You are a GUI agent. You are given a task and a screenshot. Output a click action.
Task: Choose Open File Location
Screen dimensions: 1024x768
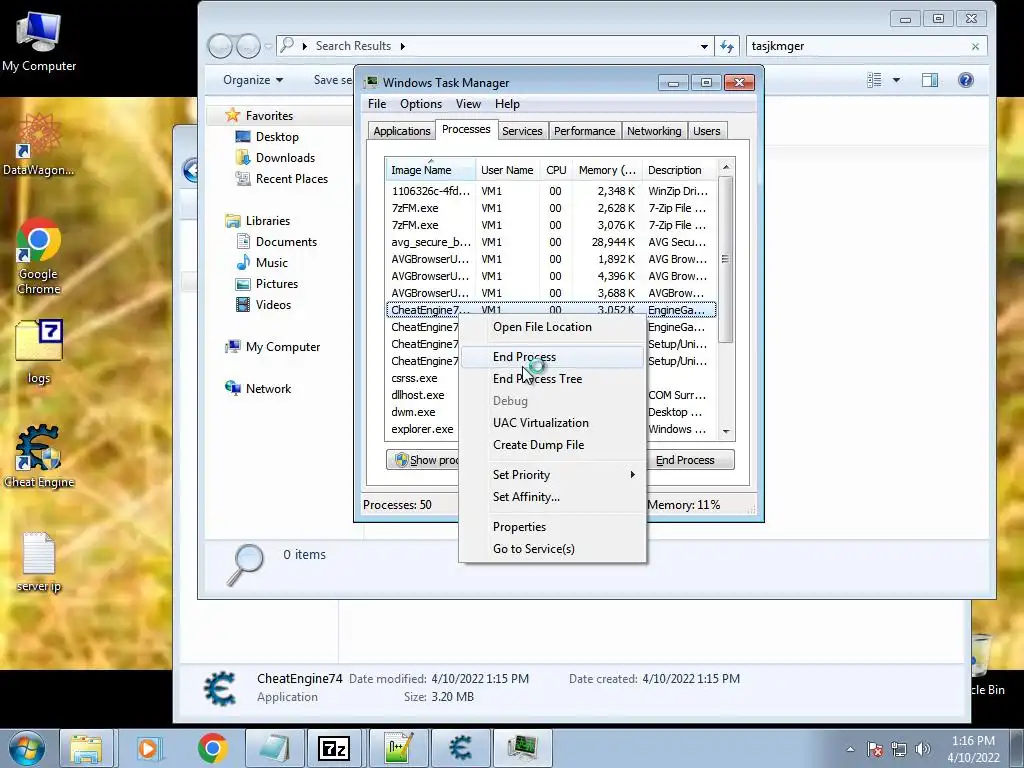552,327
